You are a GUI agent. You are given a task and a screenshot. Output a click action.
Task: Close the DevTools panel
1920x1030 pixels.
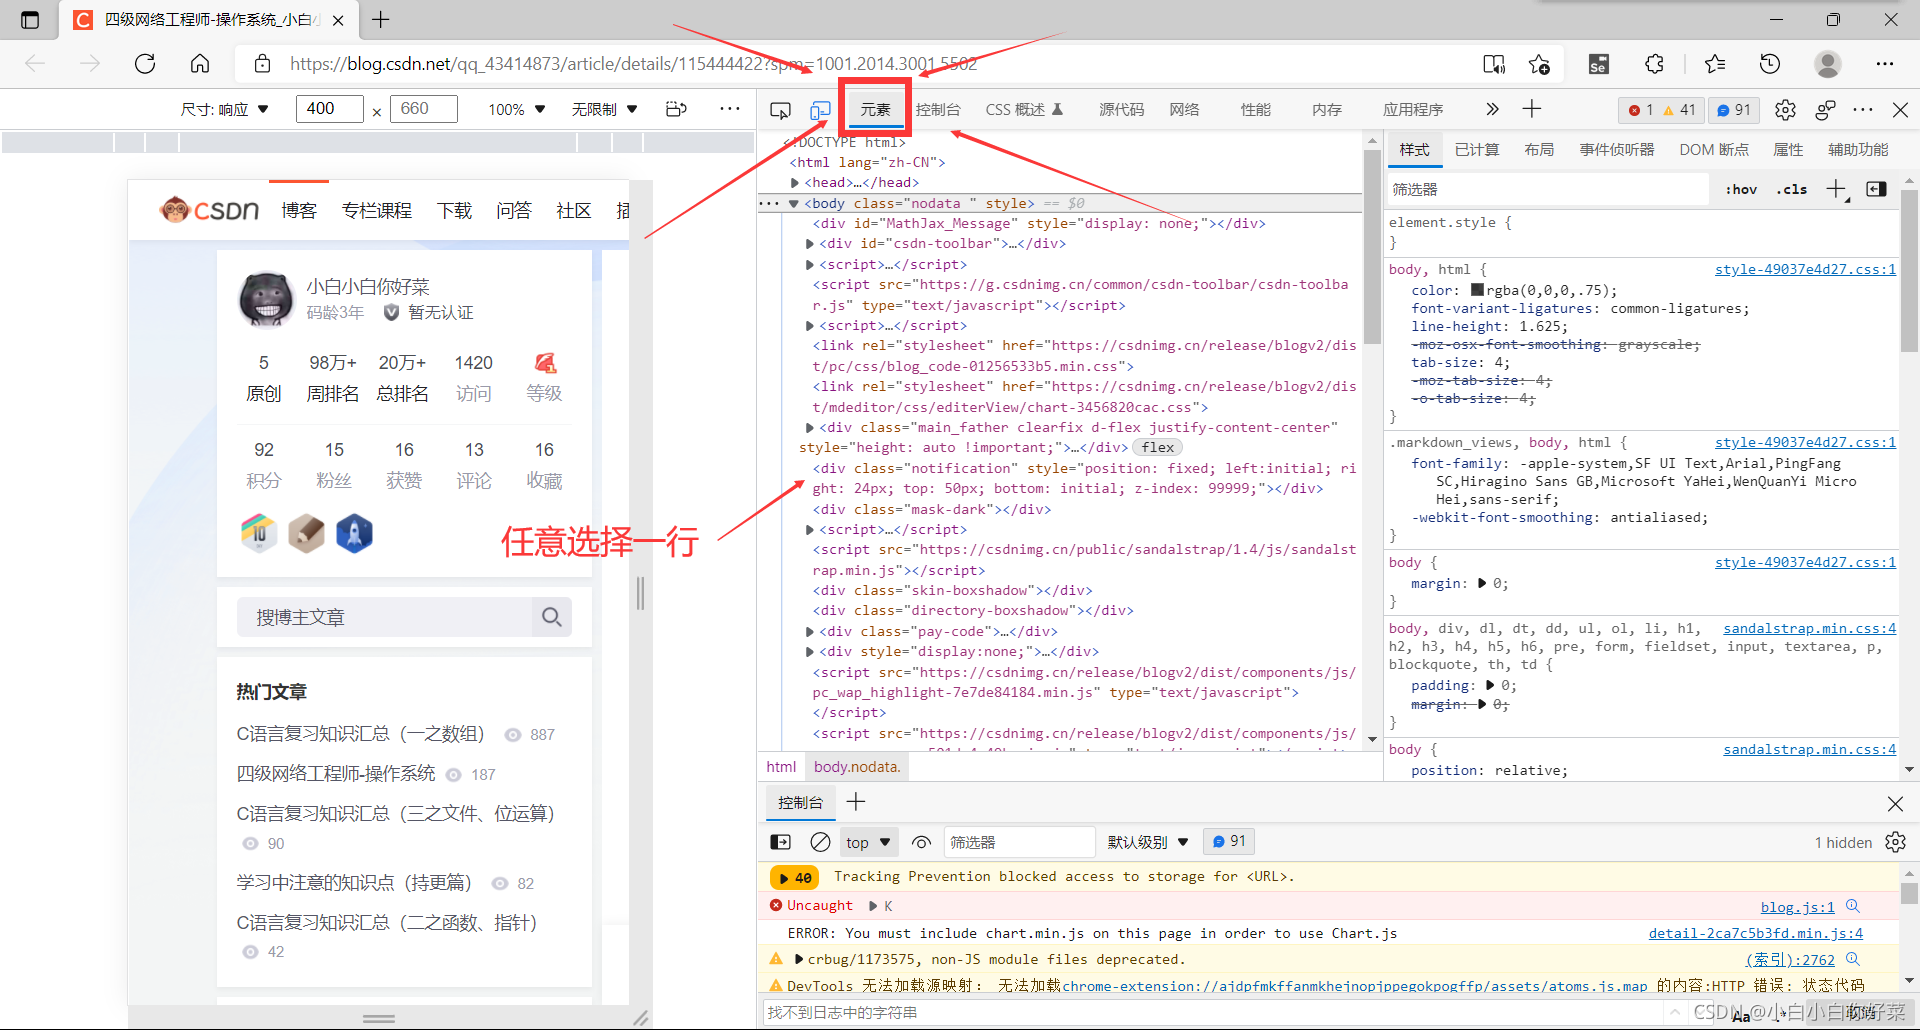point(1900,110)
